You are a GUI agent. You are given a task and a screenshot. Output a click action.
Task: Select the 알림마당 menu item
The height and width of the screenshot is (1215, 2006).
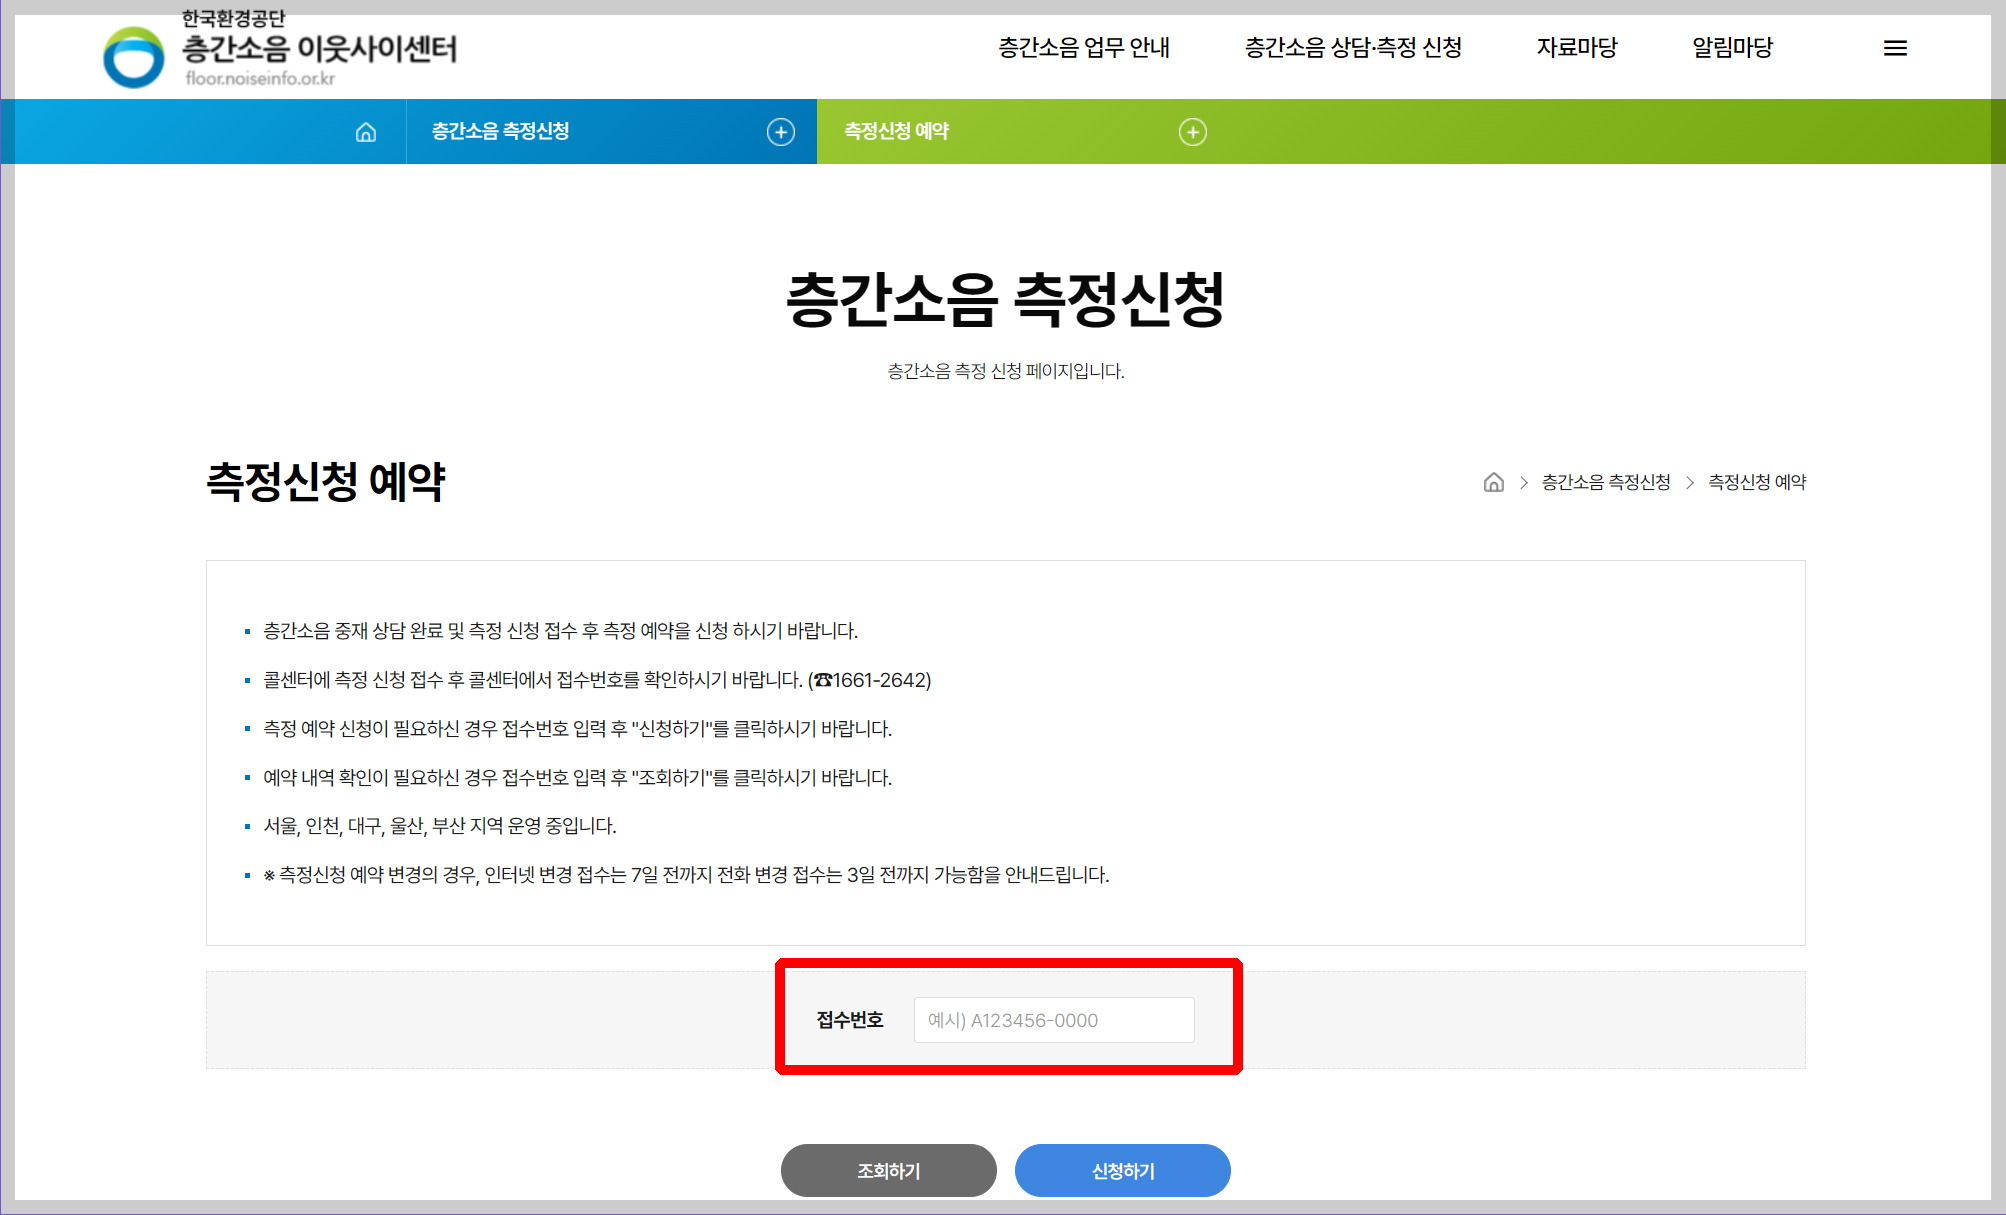[x=1732, y=47]
